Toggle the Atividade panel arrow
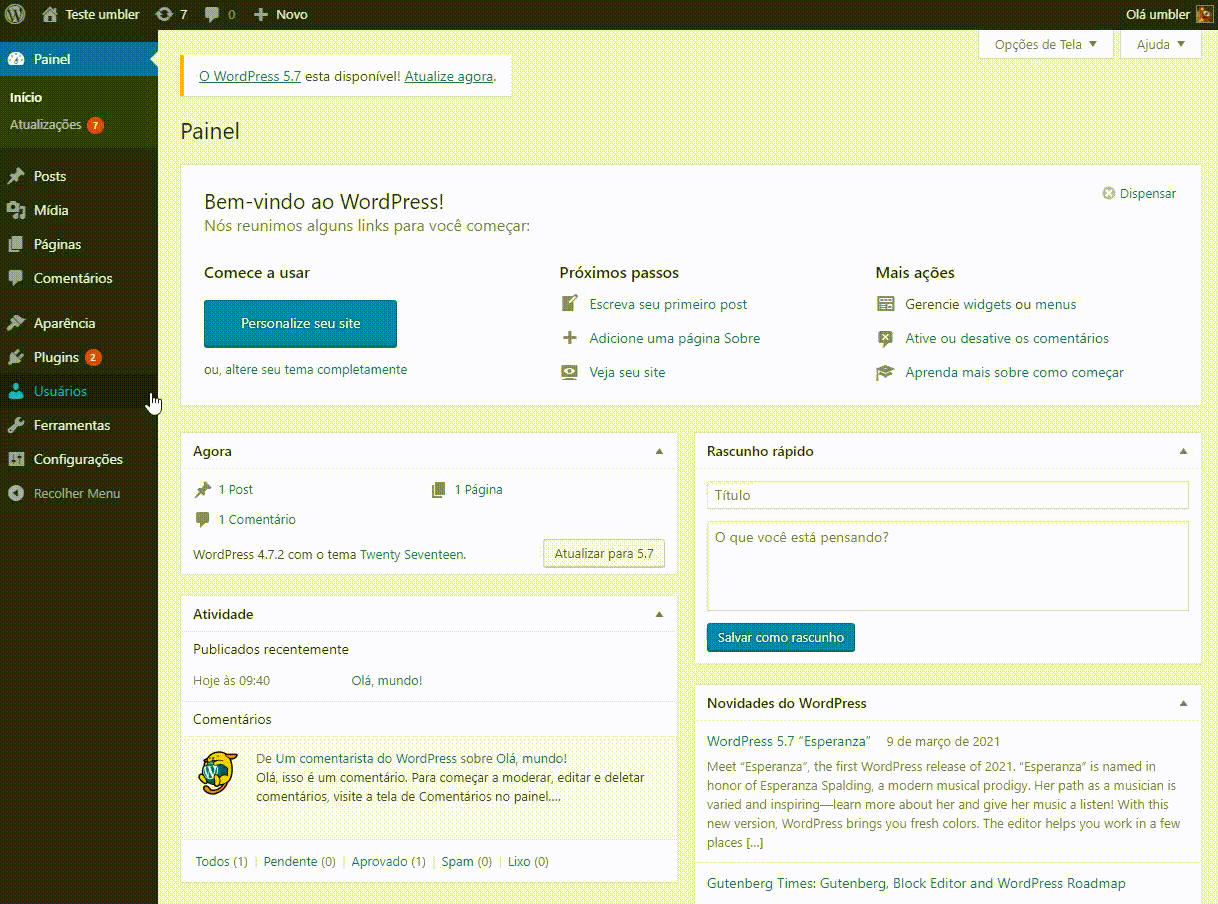The height and width of the screenshot is (904, 1218). click(x=659, y=614)
